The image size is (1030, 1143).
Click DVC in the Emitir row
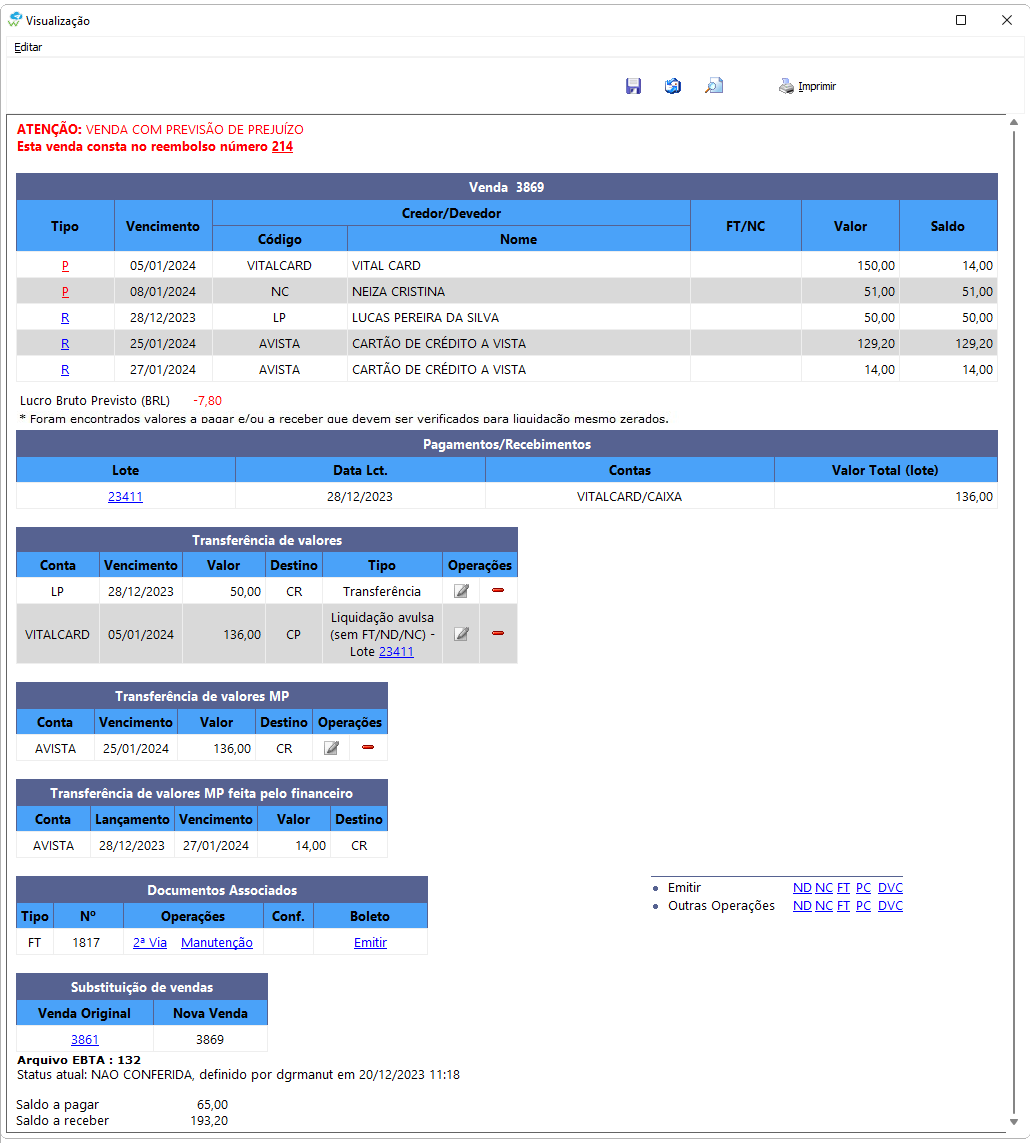coord(890,888)
